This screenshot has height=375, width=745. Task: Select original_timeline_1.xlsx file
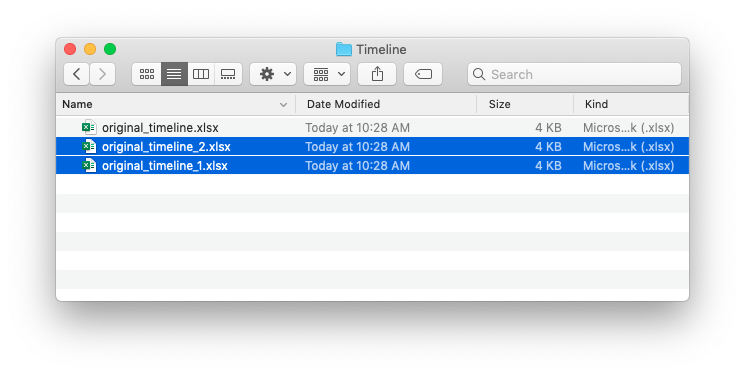[x=372, y=165]
